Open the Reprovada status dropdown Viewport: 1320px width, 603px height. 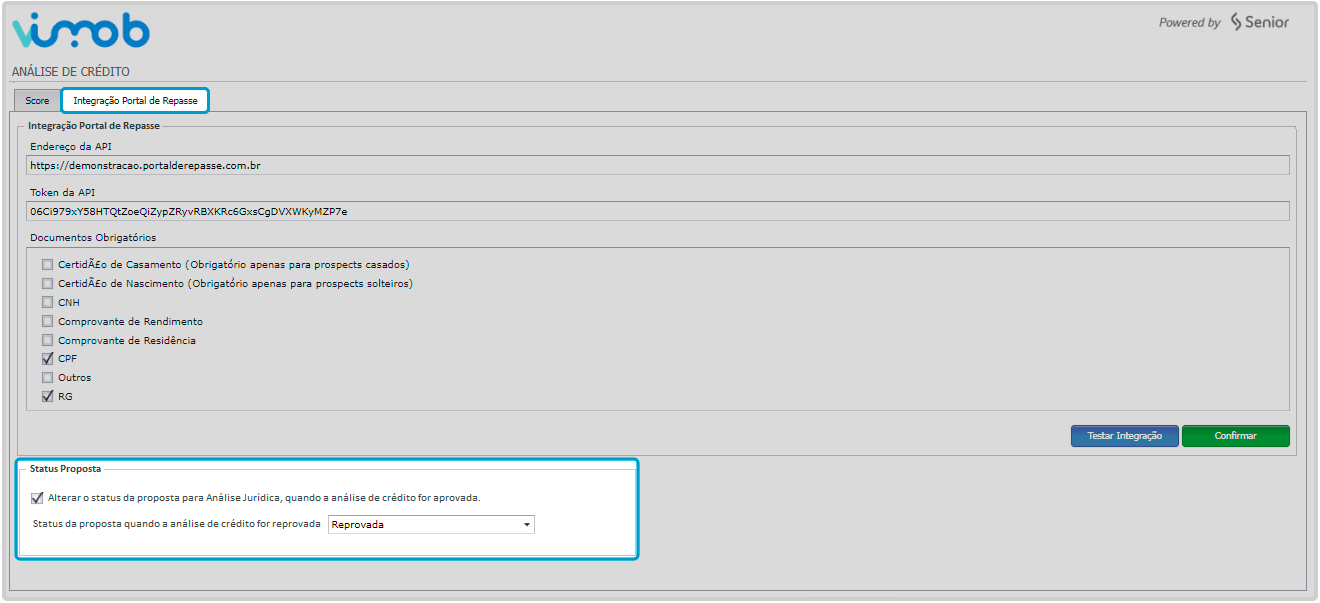pyautogui.click(x=431, y=524)
